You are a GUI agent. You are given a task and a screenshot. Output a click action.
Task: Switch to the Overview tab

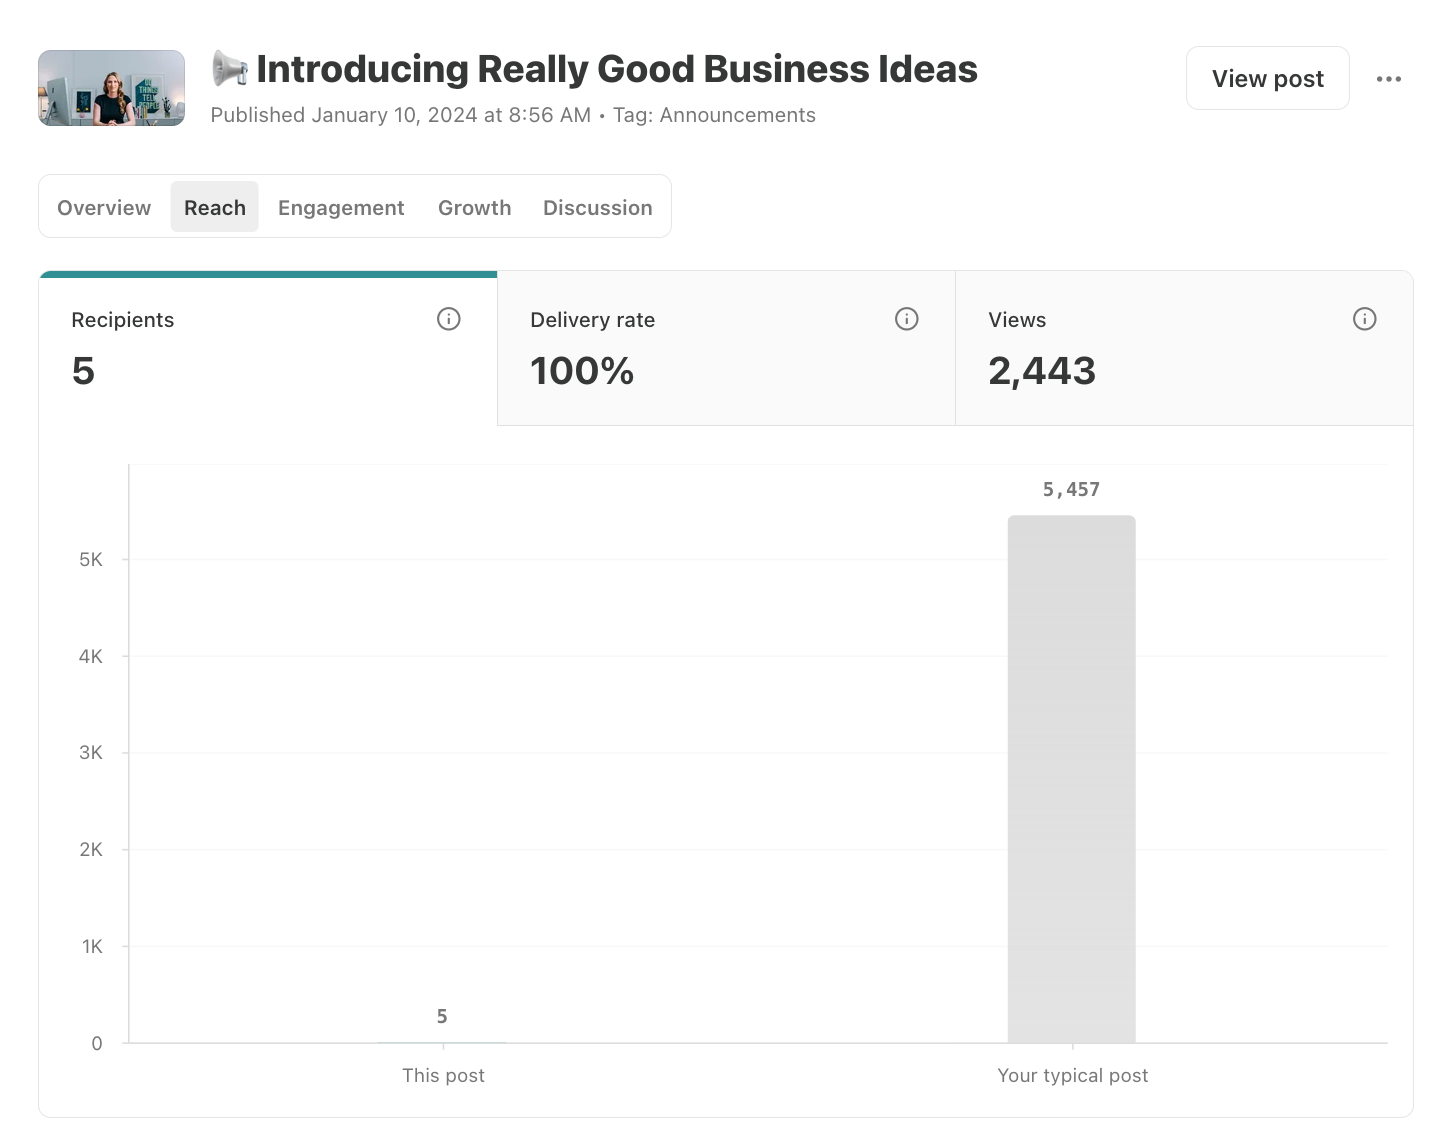(x=104, y=207)
